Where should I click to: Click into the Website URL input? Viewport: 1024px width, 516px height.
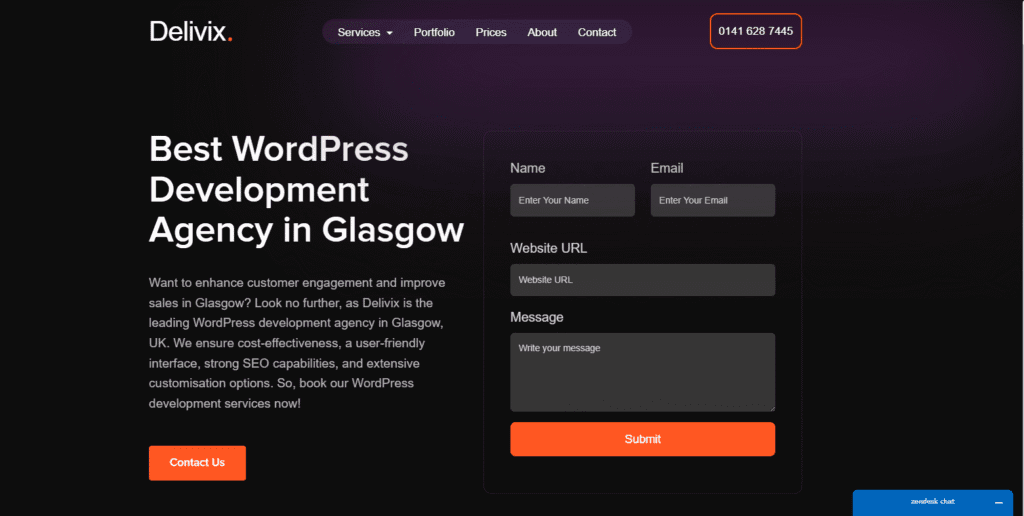tap(643, 280)
